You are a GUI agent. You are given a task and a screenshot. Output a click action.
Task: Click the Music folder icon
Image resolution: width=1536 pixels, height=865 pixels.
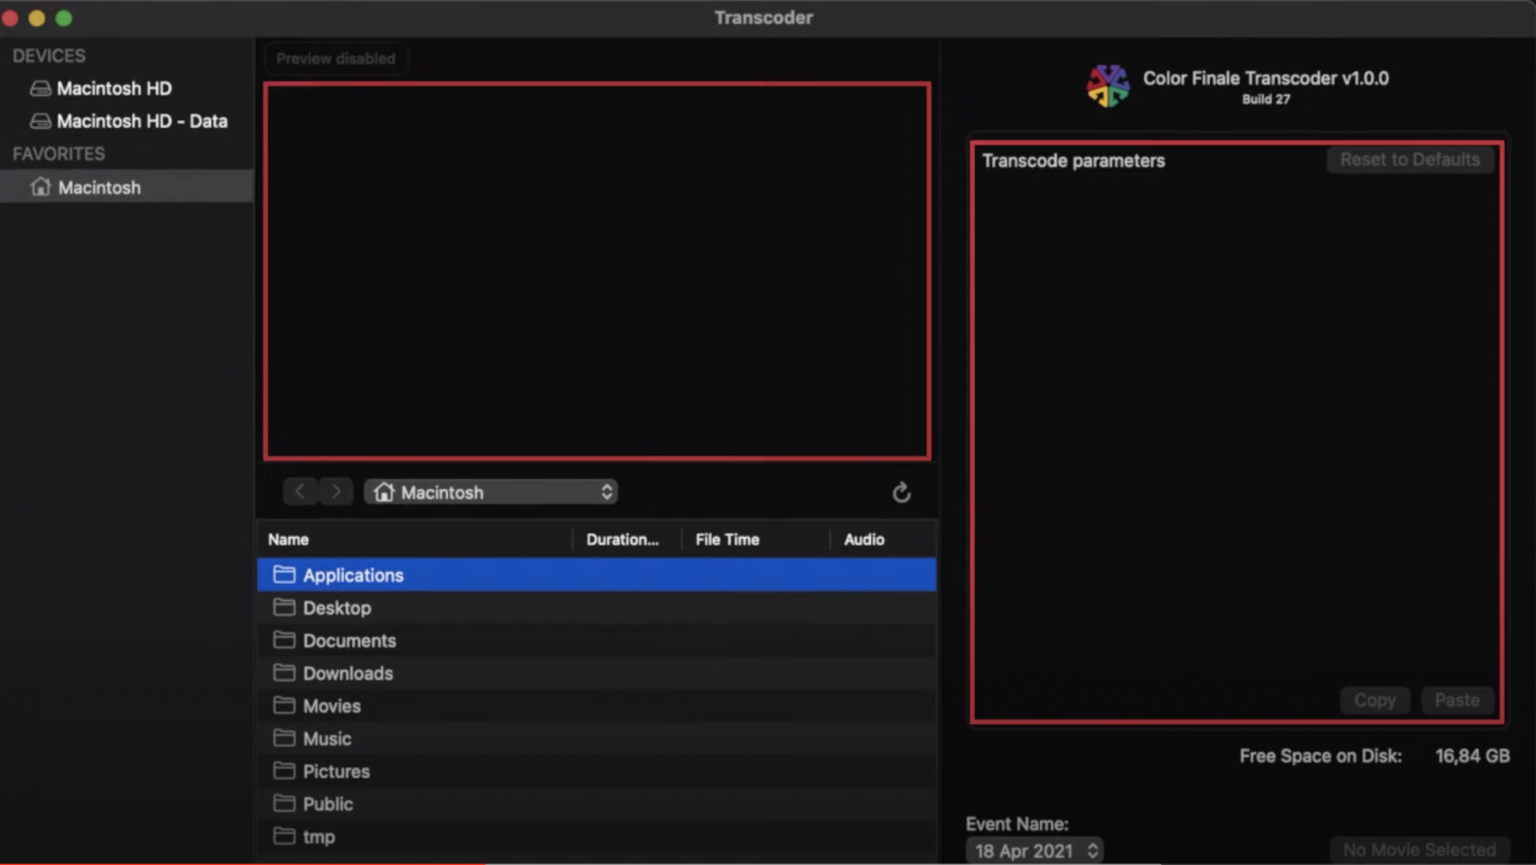coord(282,738)
